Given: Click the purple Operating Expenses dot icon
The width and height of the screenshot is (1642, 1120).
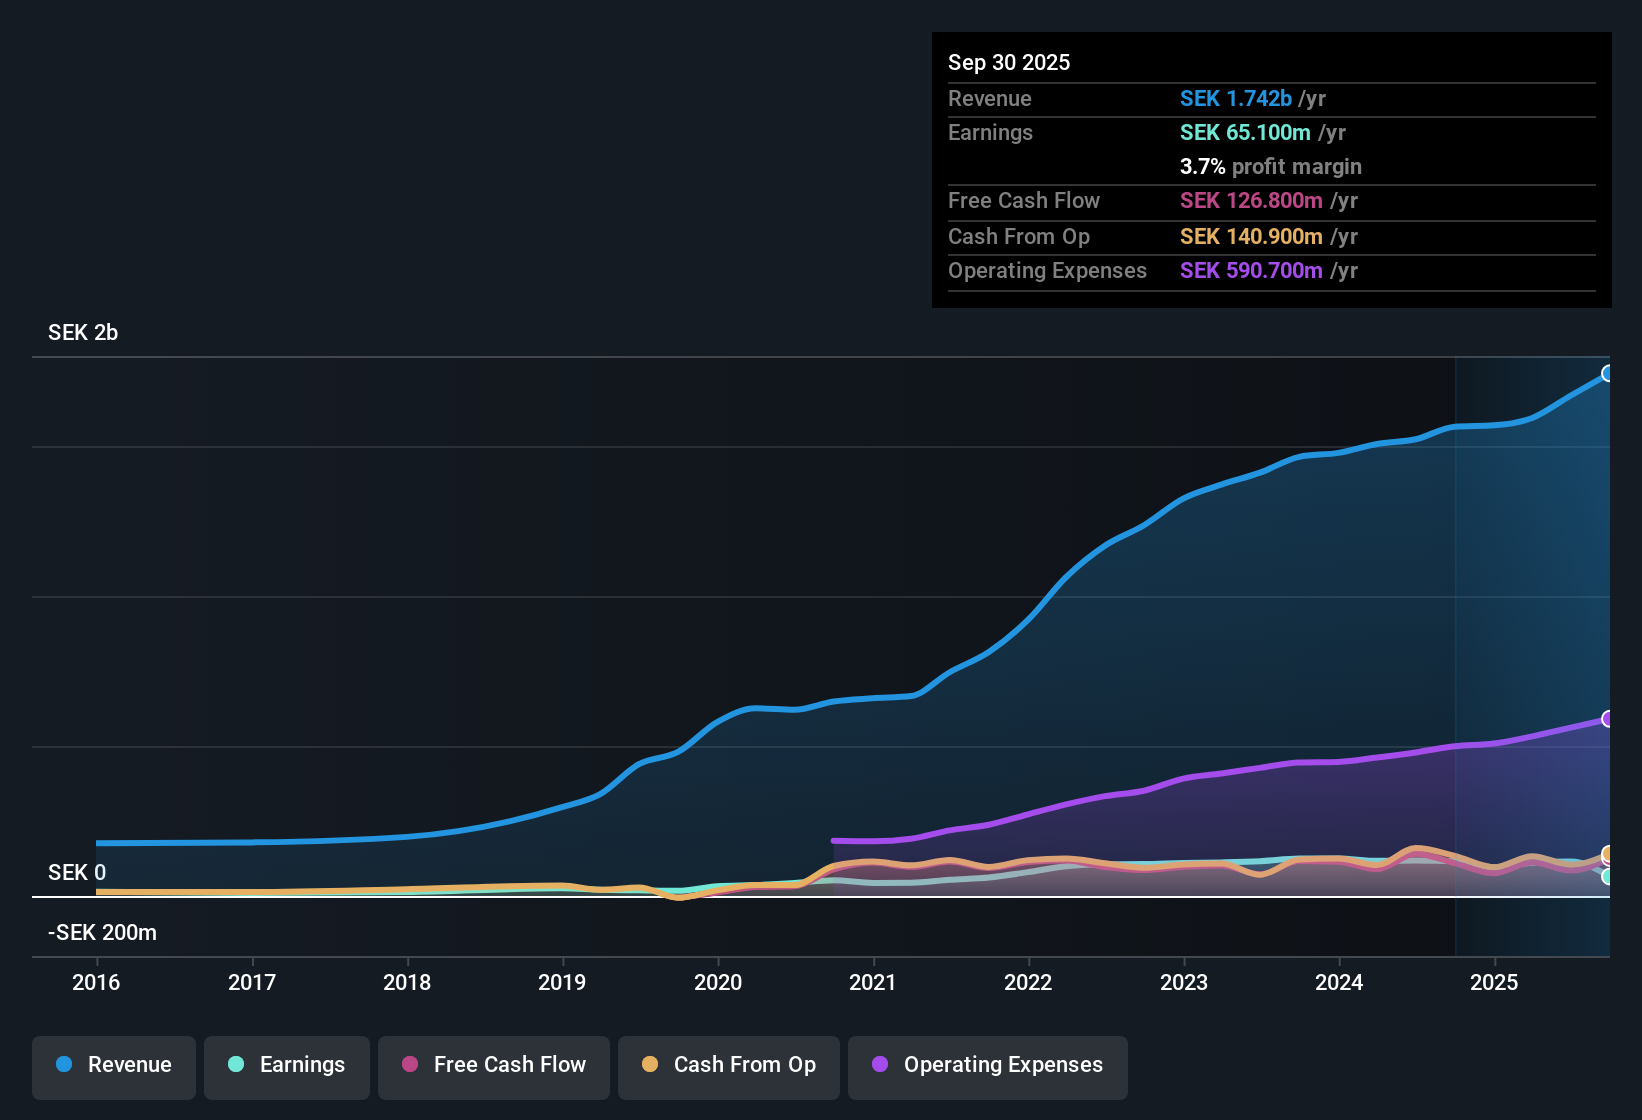Looking at the screenshot, I should point(879,1065).
